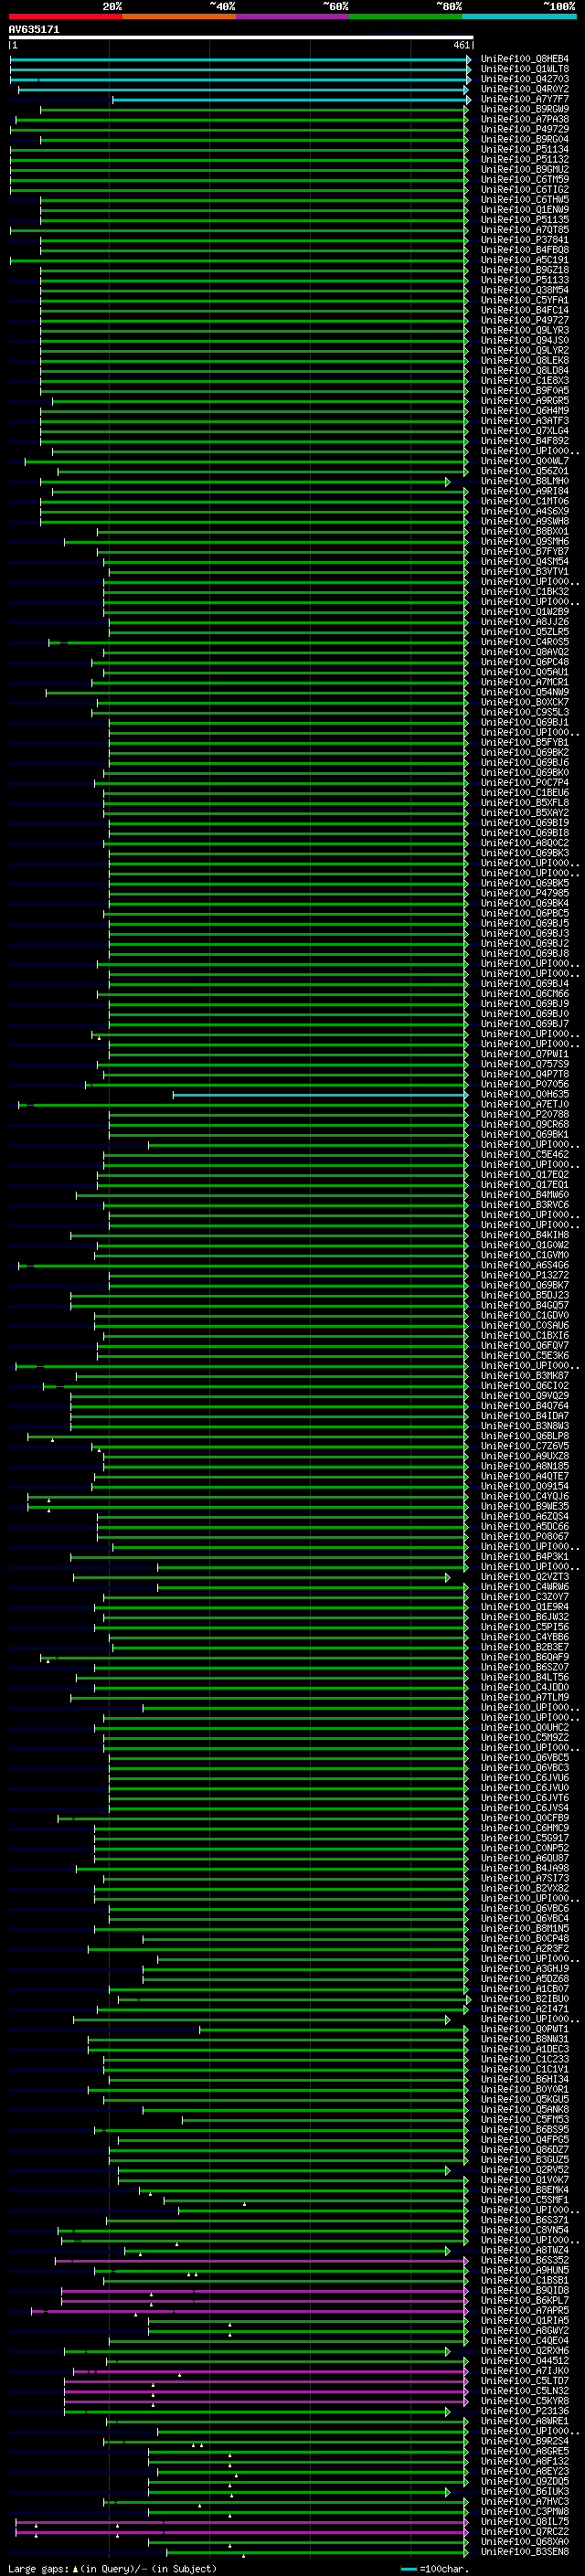Open hit UniRef100_Q42703
This screenshot has width=585, height=2576.
click(x=525, y=79)
